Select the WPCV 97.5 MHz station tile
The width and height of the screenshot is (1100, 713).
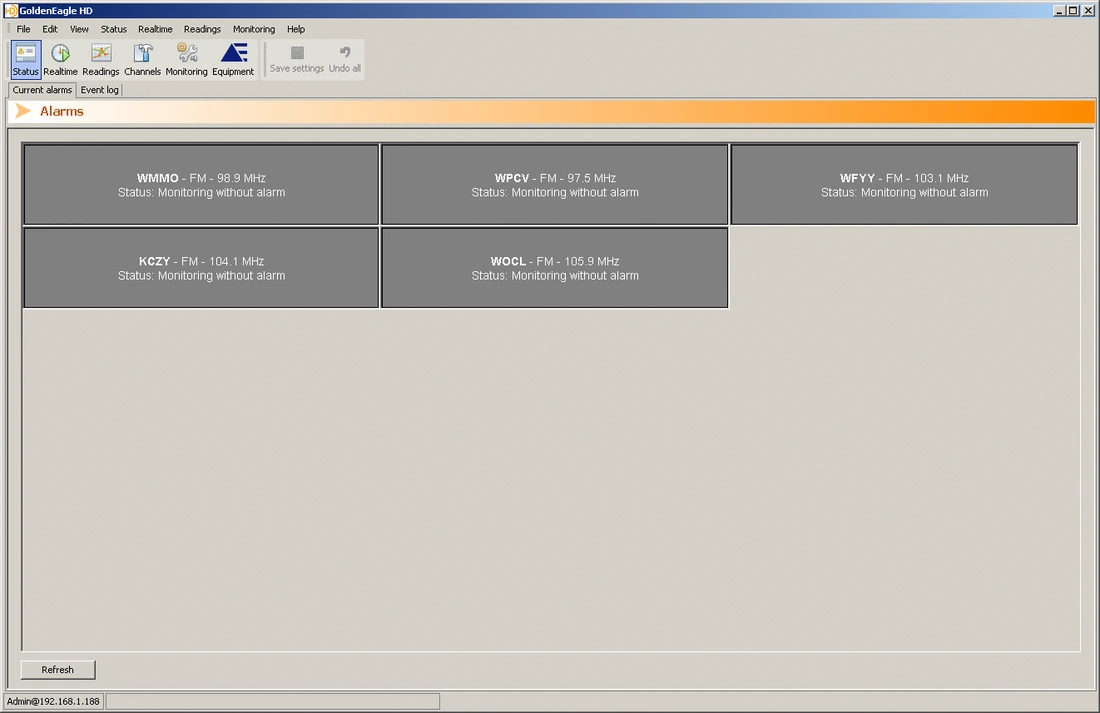(555, 185)
